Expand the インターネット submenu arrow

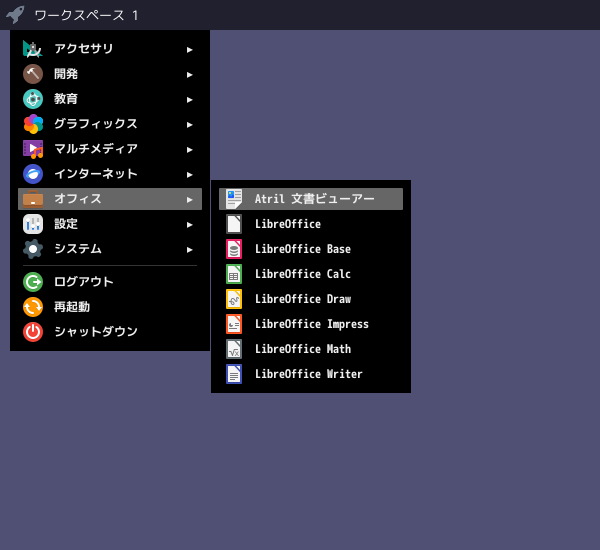[x=189, y=175]
